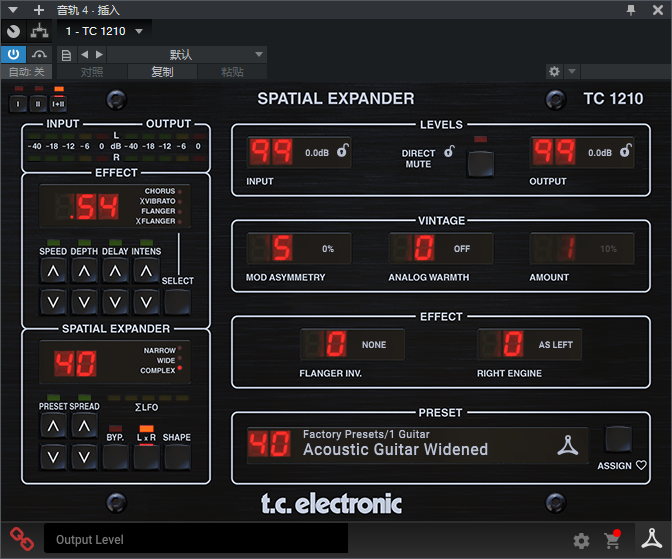Go to previous preset arrow

tap(85, 54)
